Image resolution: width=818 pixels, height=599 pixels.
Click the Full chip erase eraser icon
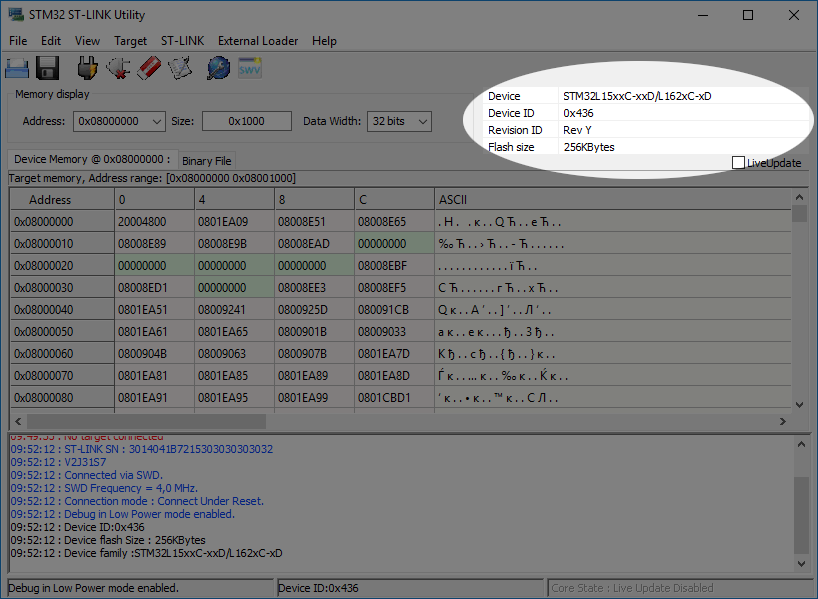pyautogui.click(x=149, y=68)
